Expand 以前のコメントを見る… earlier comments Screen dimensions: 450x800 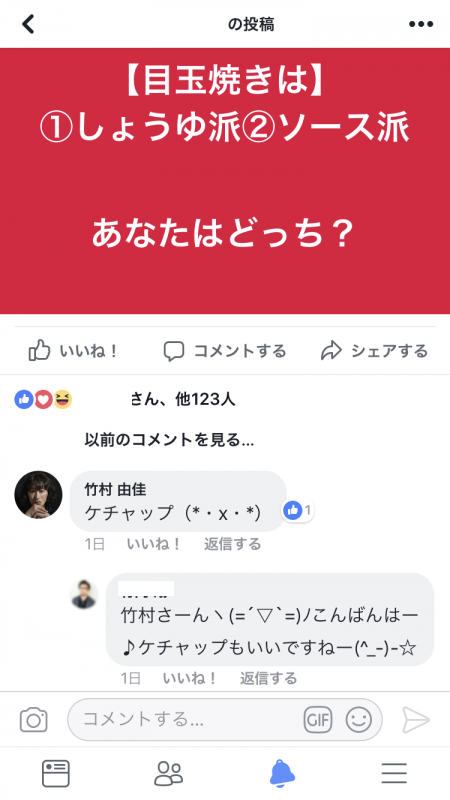(x=169, y=440)
